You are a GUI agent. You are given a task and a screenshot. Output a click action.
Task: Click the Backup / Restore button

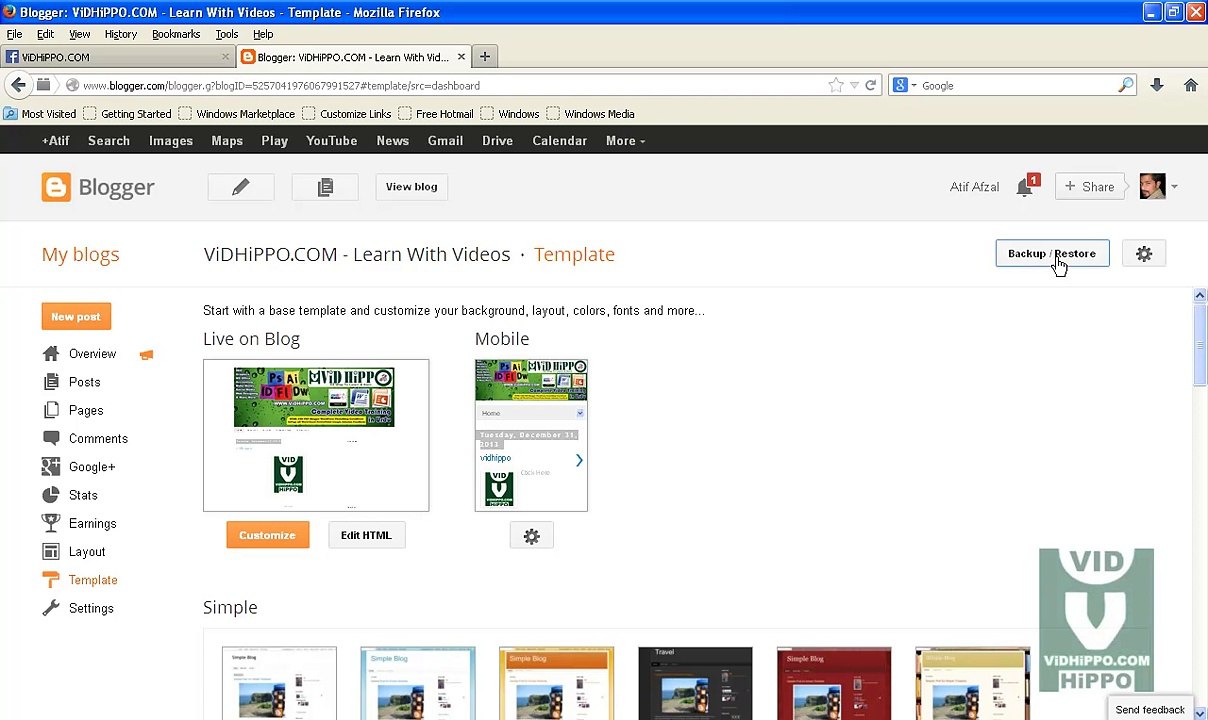[x=1052, y=254]
